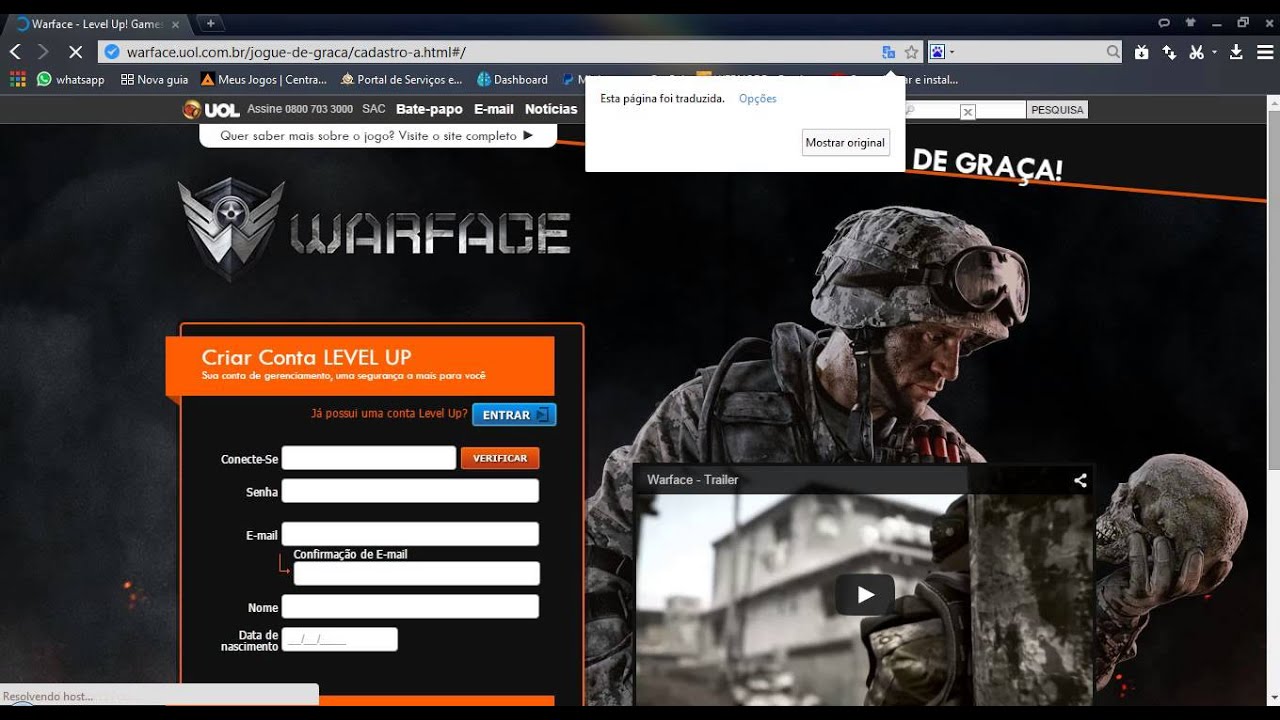This screenshot has height=720, width=1280.
Task: Open the downloads toolbar icon
Action: pyautogui.click(x=1236, y=52)
